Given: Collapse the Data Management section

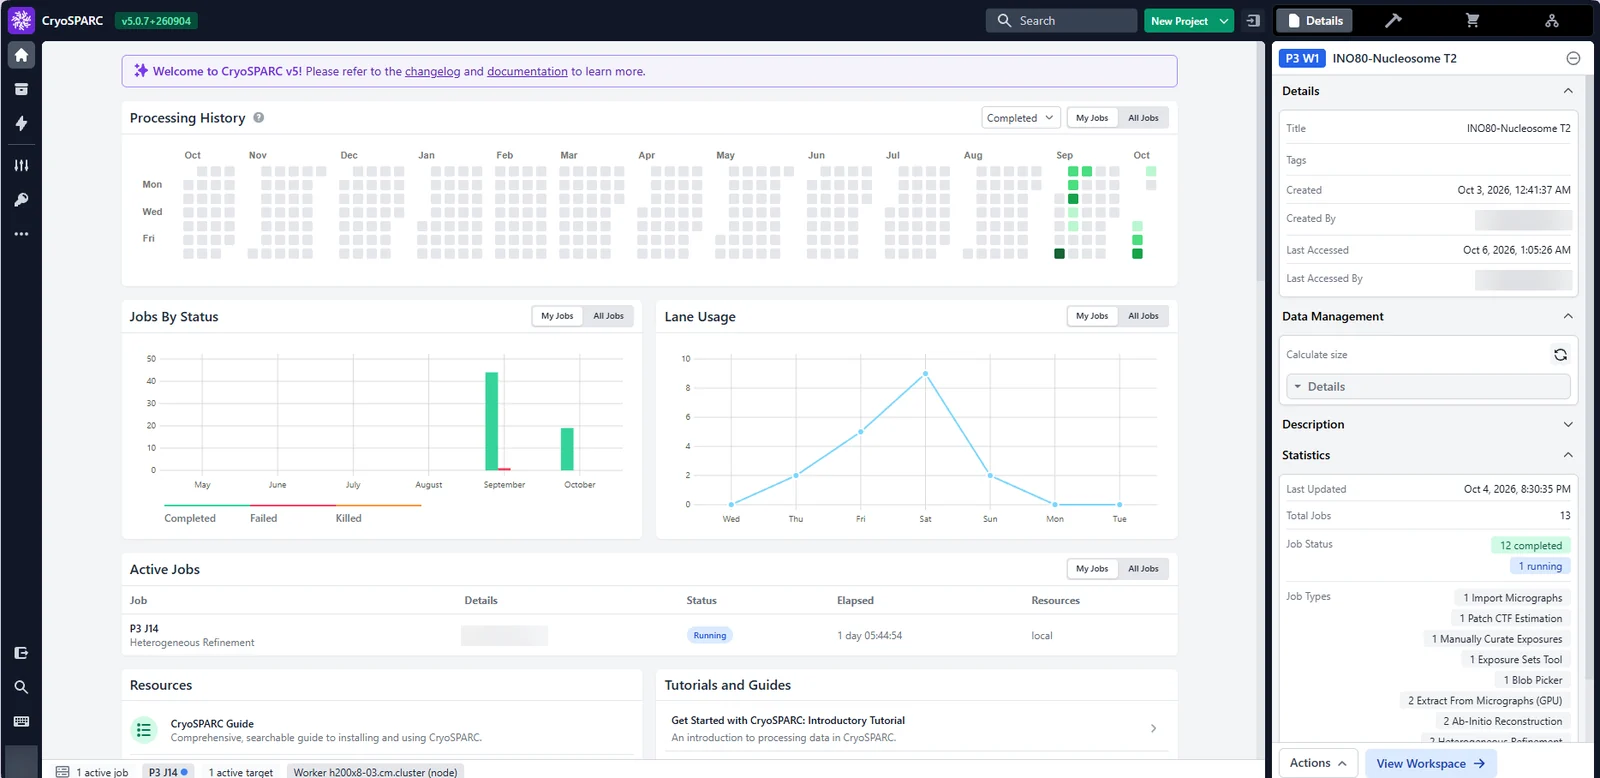Looking at the screenshot, I should 1568,316.
